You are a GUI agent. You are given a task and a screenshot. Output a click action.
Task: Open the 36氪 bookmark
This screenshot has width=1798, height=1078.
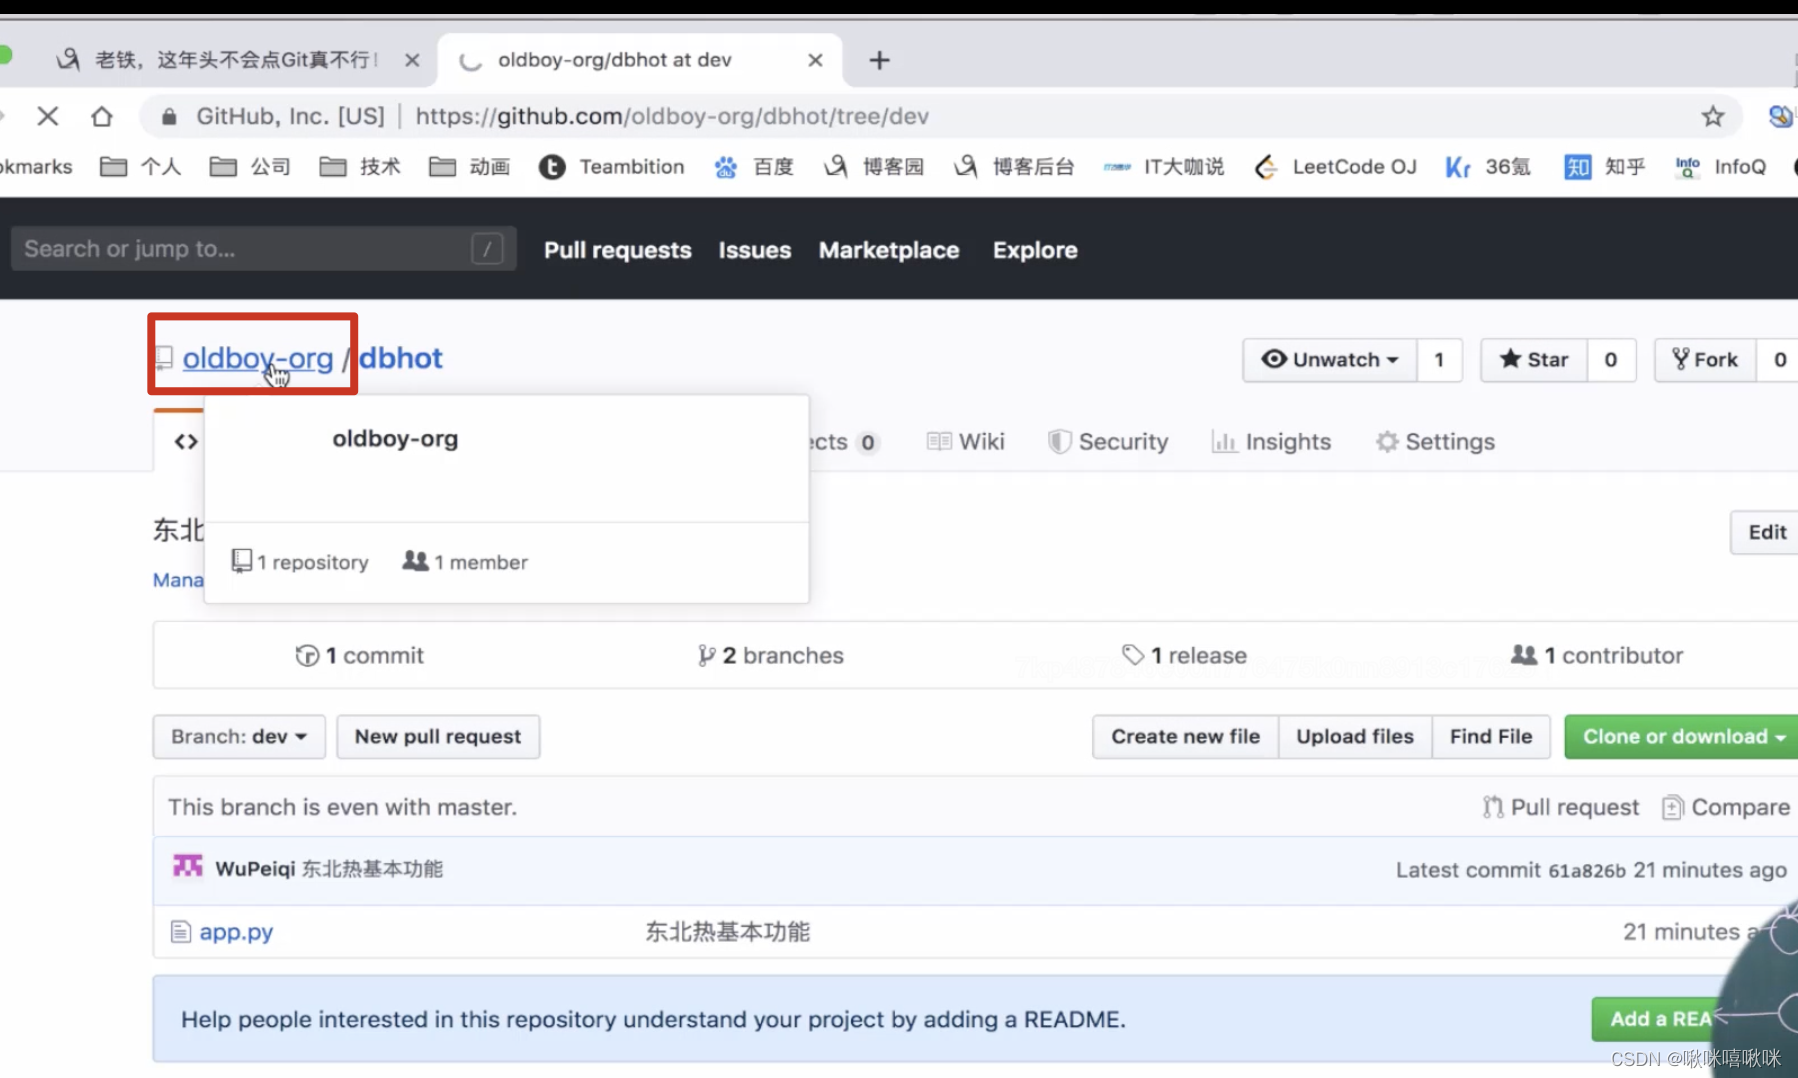pyautogui.click(x=1488, y=167)
